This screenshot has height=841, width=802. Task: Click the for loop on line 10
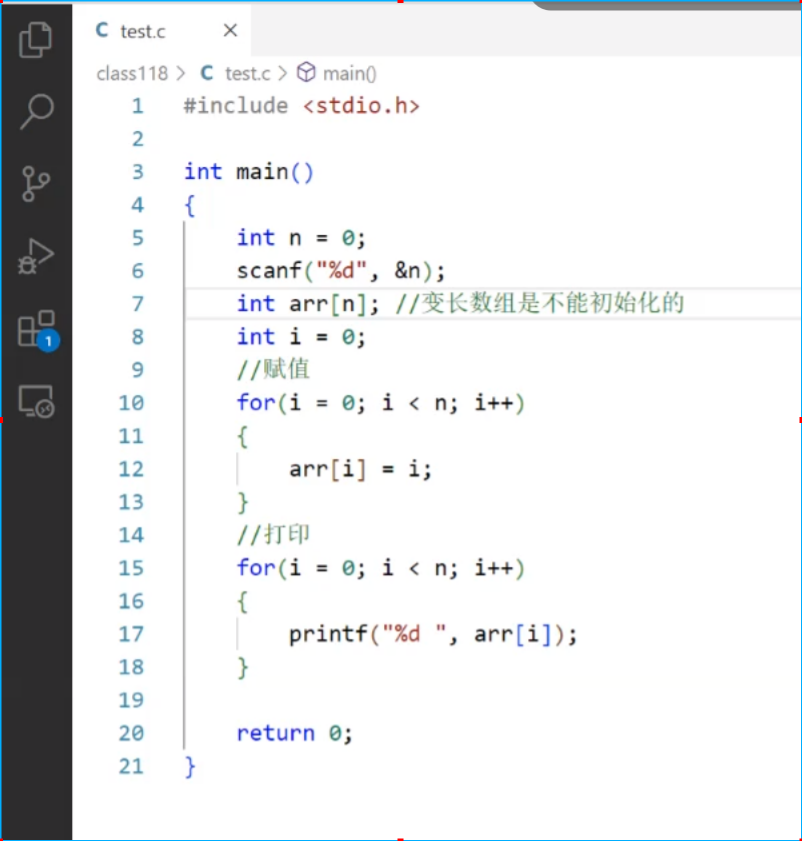point(380,403)
